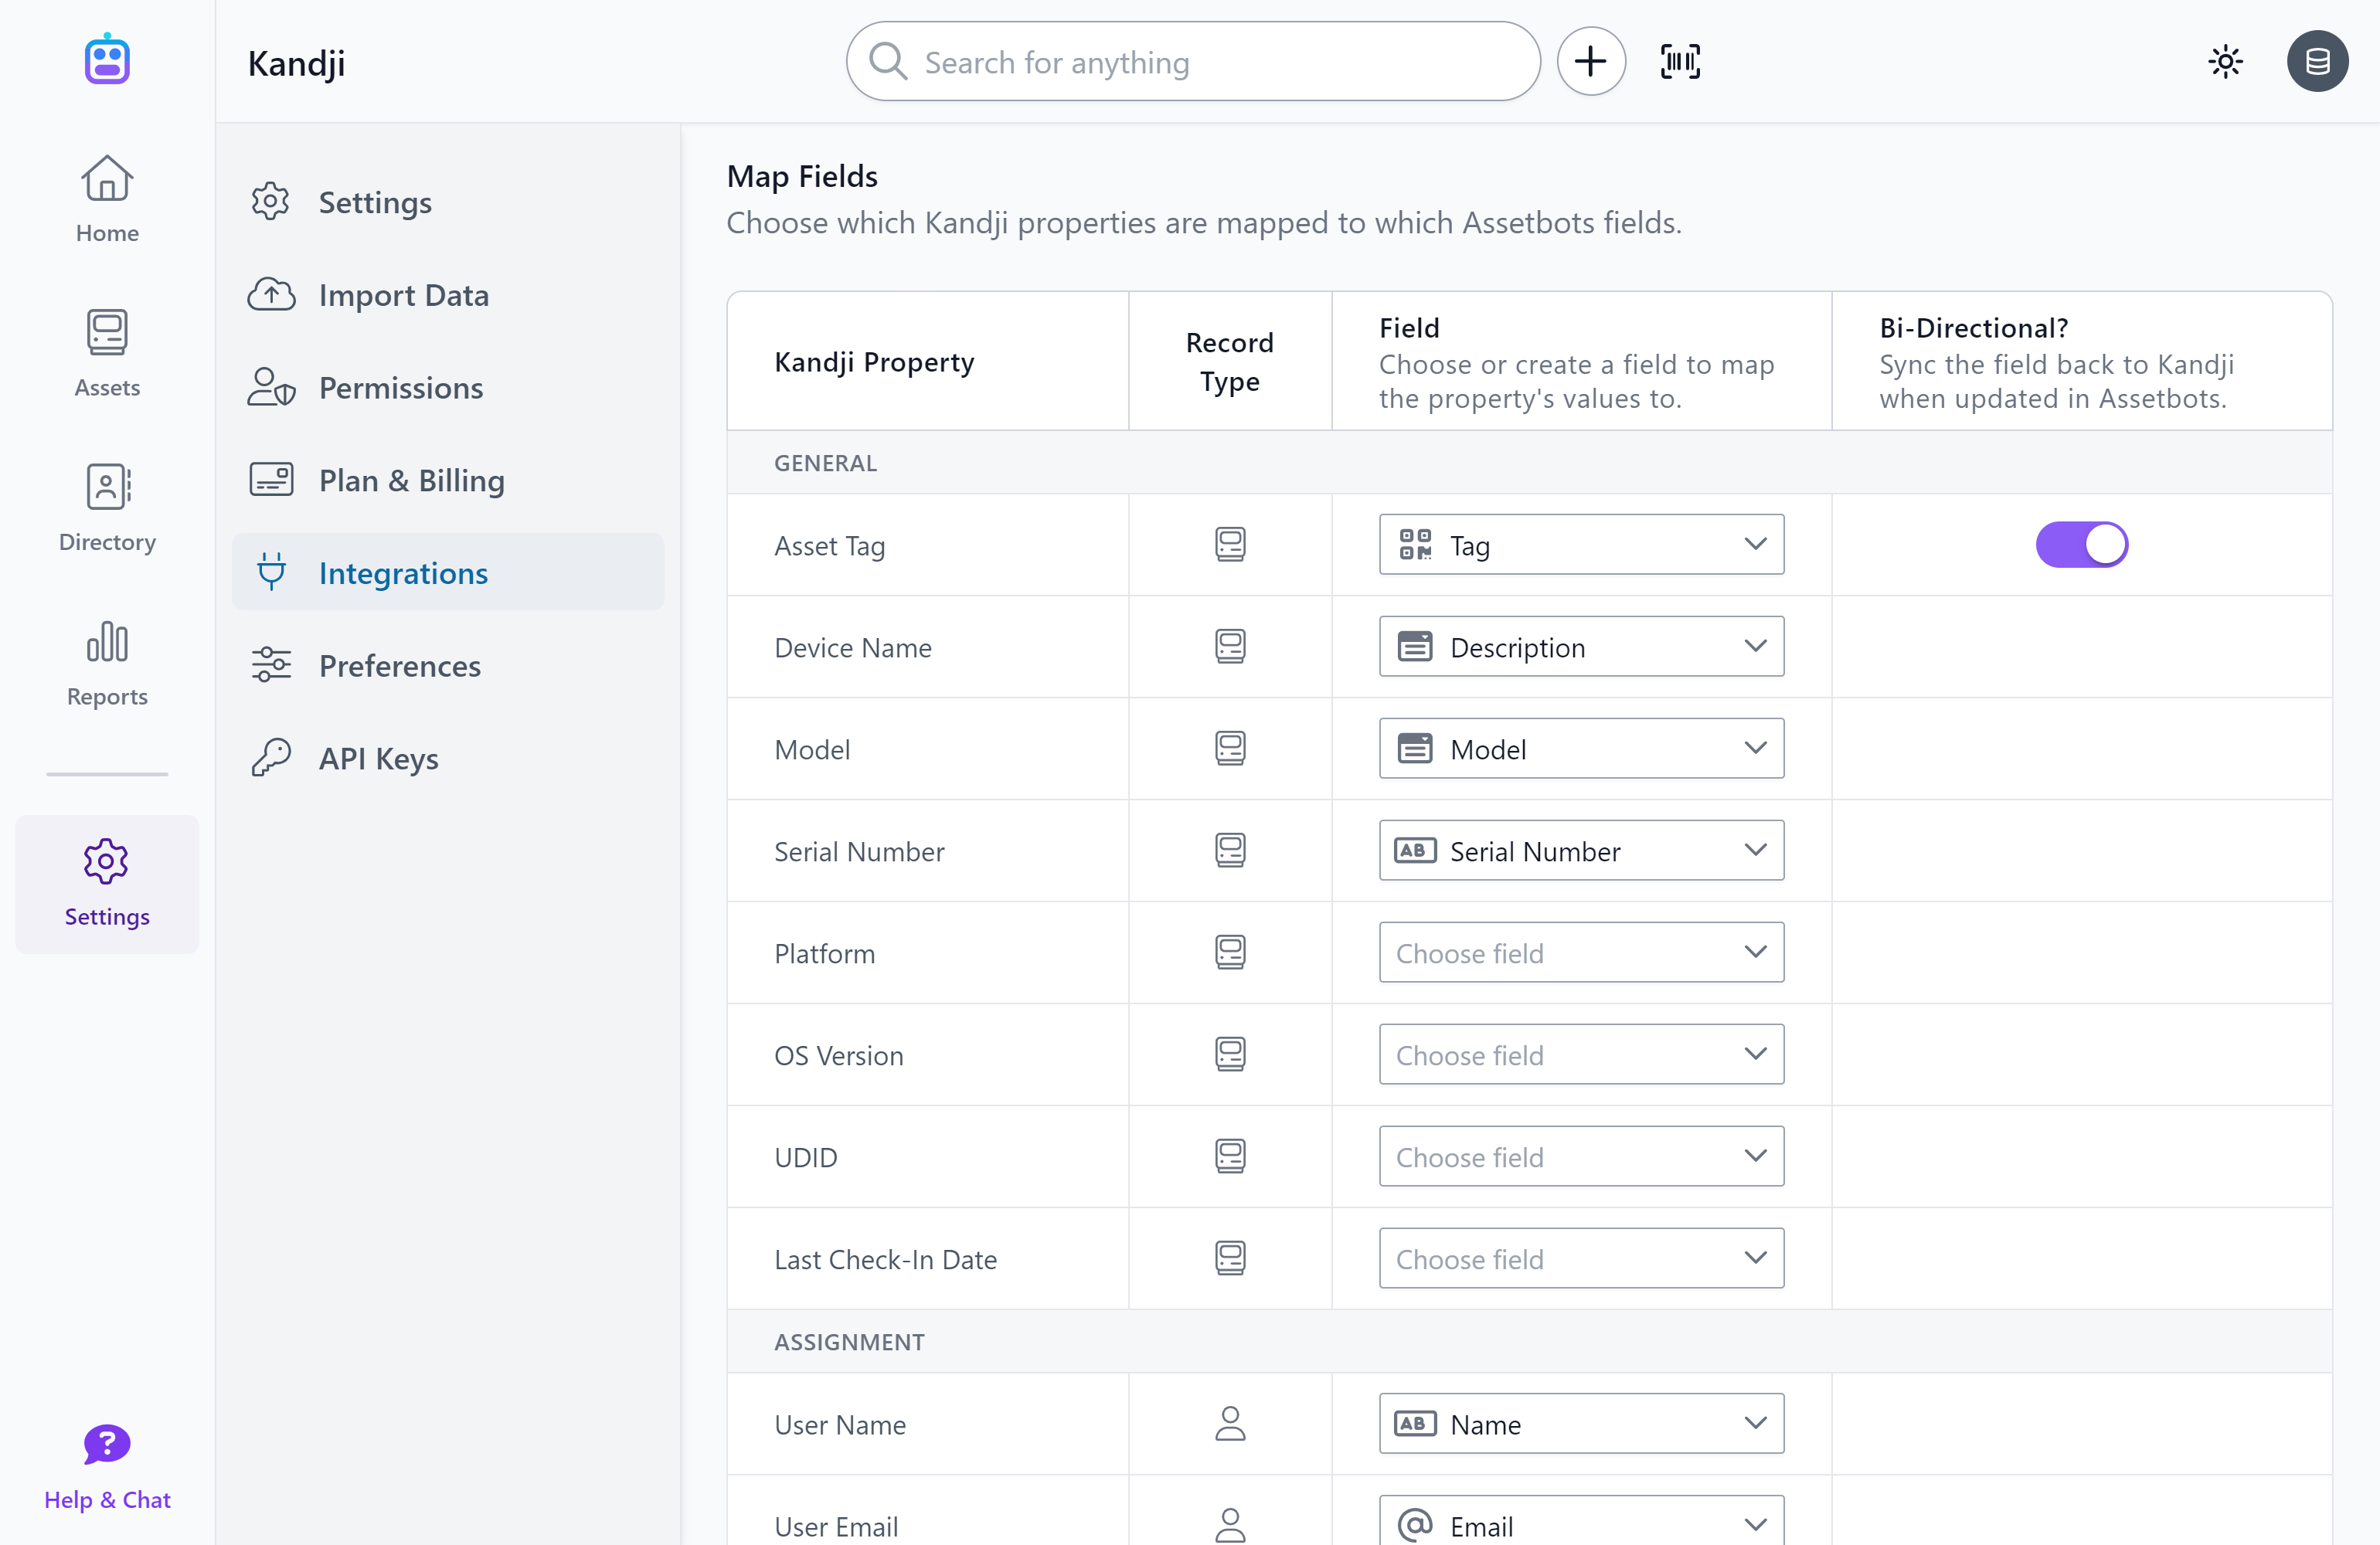The height and width of the screenshot is (1545, 2380).
Task: Choose a field for OS Version
Action: (1581, 1055)
